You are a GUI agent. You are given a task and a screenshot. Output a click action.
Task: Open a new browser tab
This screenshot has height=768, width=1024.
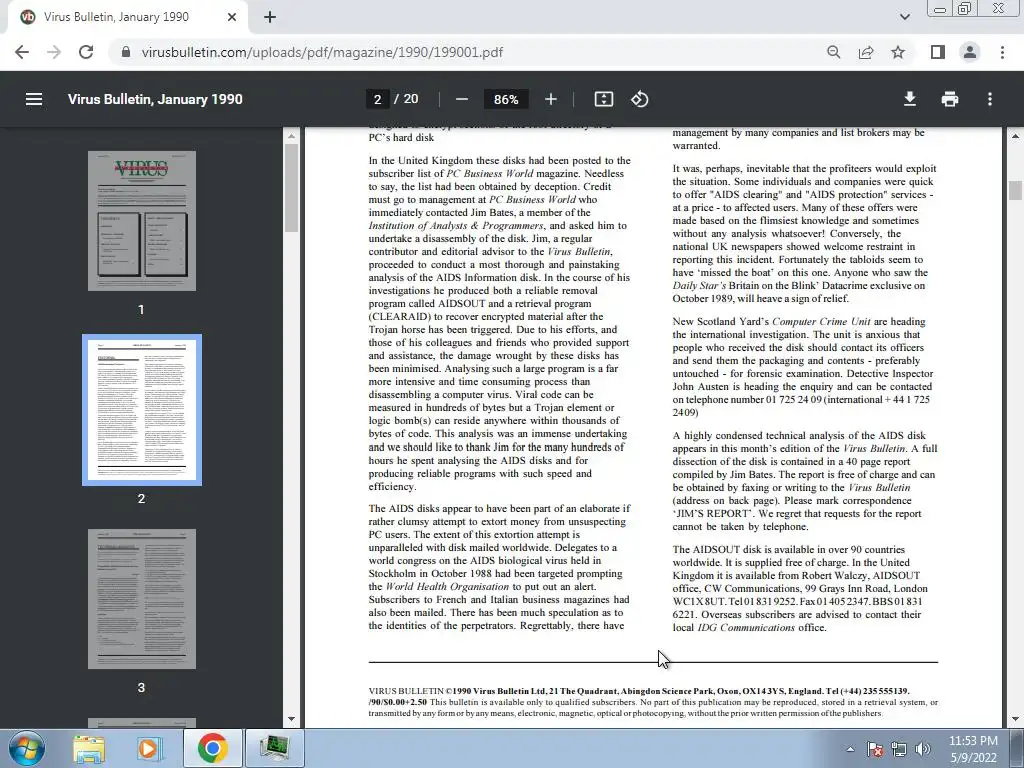click(x=270, y=17)
